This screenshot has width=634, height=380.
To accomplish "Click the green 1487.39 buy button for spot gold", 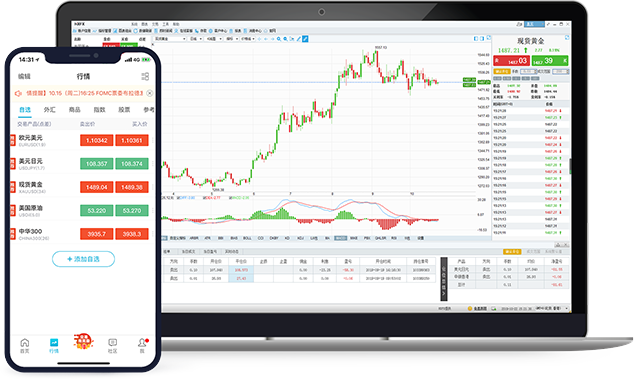I will (x=550, y=61).
